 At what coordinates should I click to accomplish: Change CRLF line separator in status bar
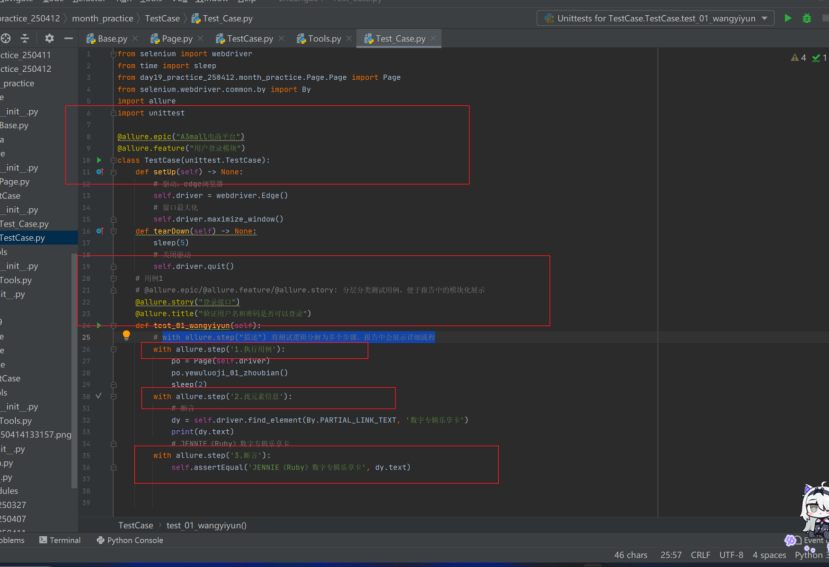click(700, 555)
